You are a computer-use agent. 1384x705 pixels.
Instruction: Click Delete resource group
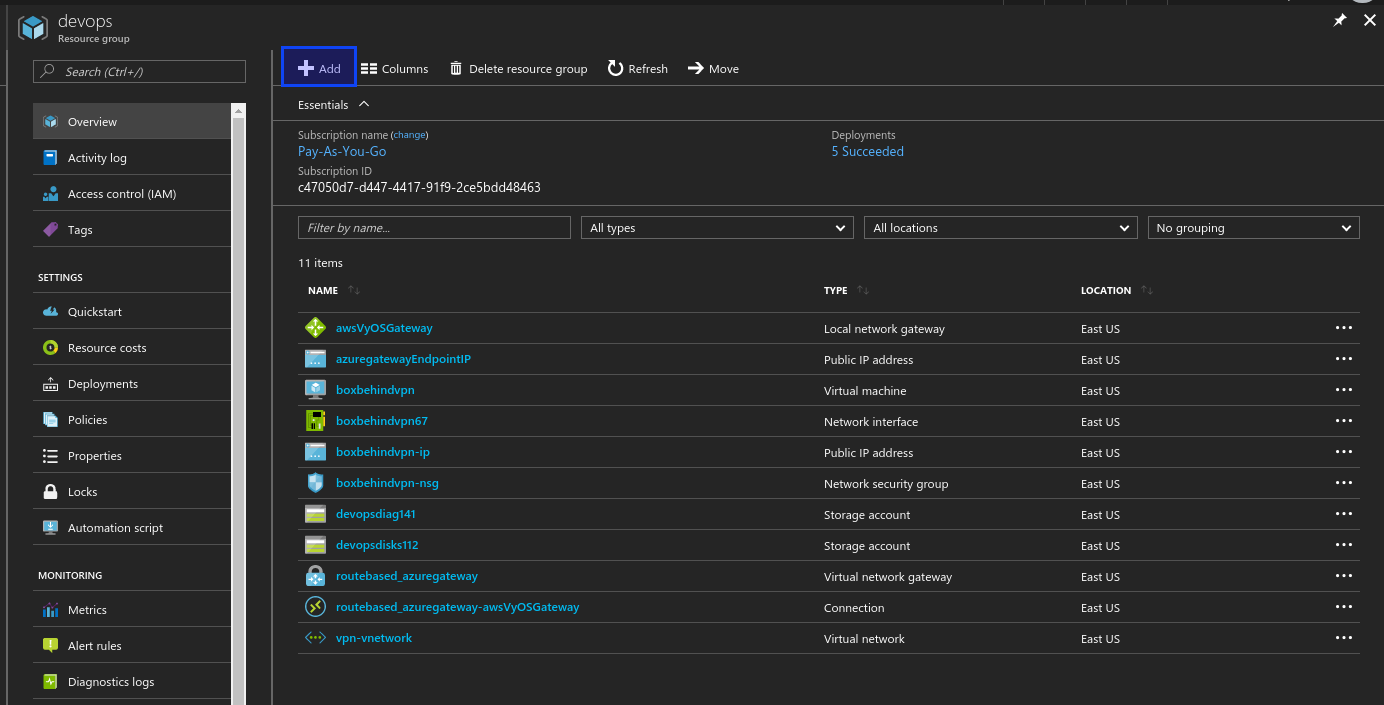(x=518, y=69)
